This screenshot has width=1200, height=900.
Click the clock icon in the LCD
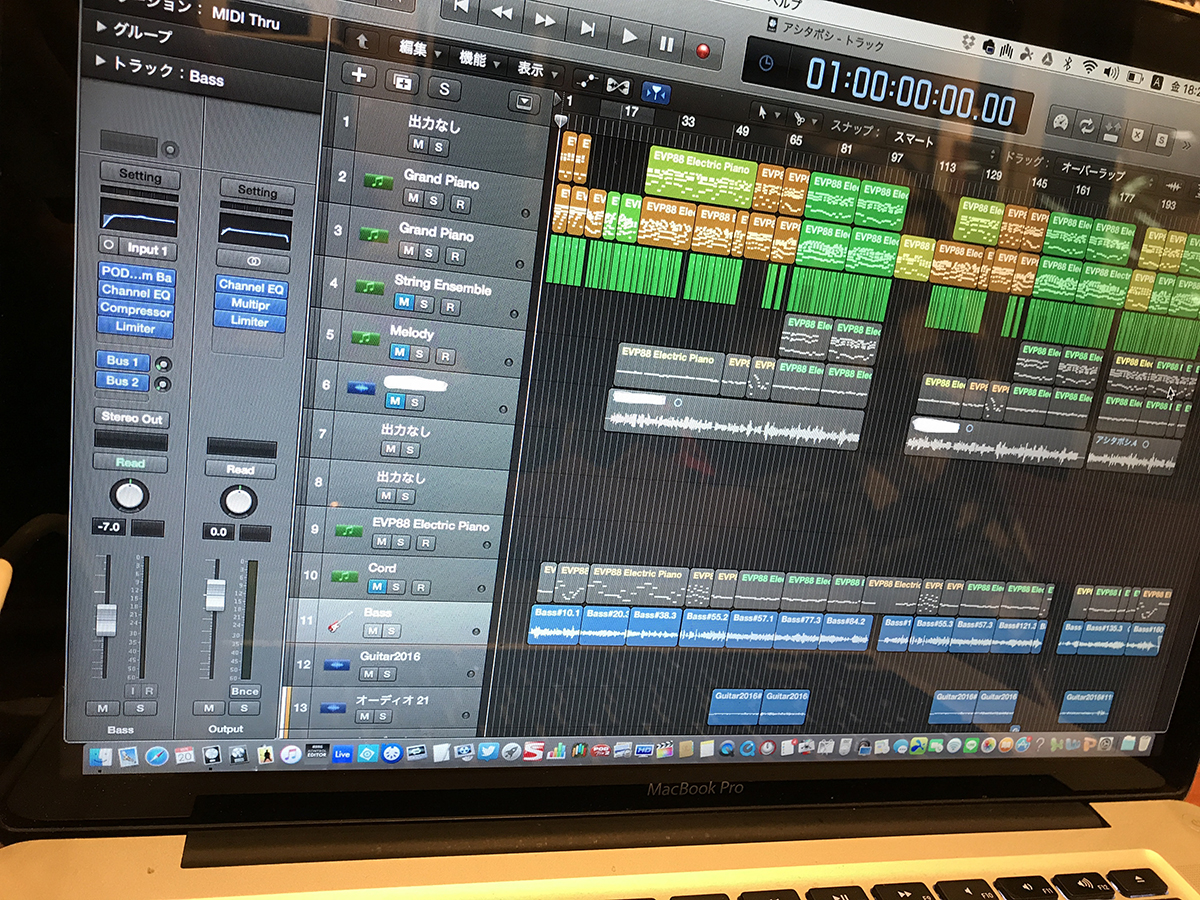(768, 63)
